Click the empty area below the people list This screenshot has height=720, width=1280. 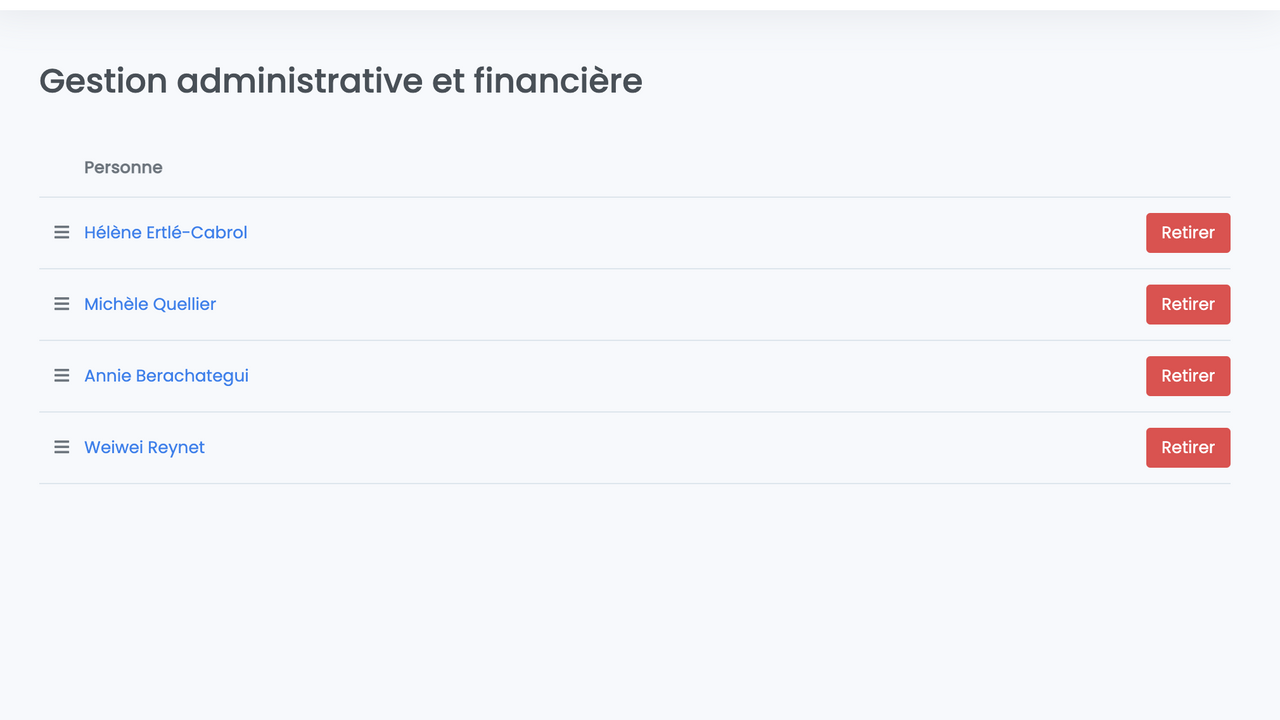pyautogui.click(x=640, y=600)
